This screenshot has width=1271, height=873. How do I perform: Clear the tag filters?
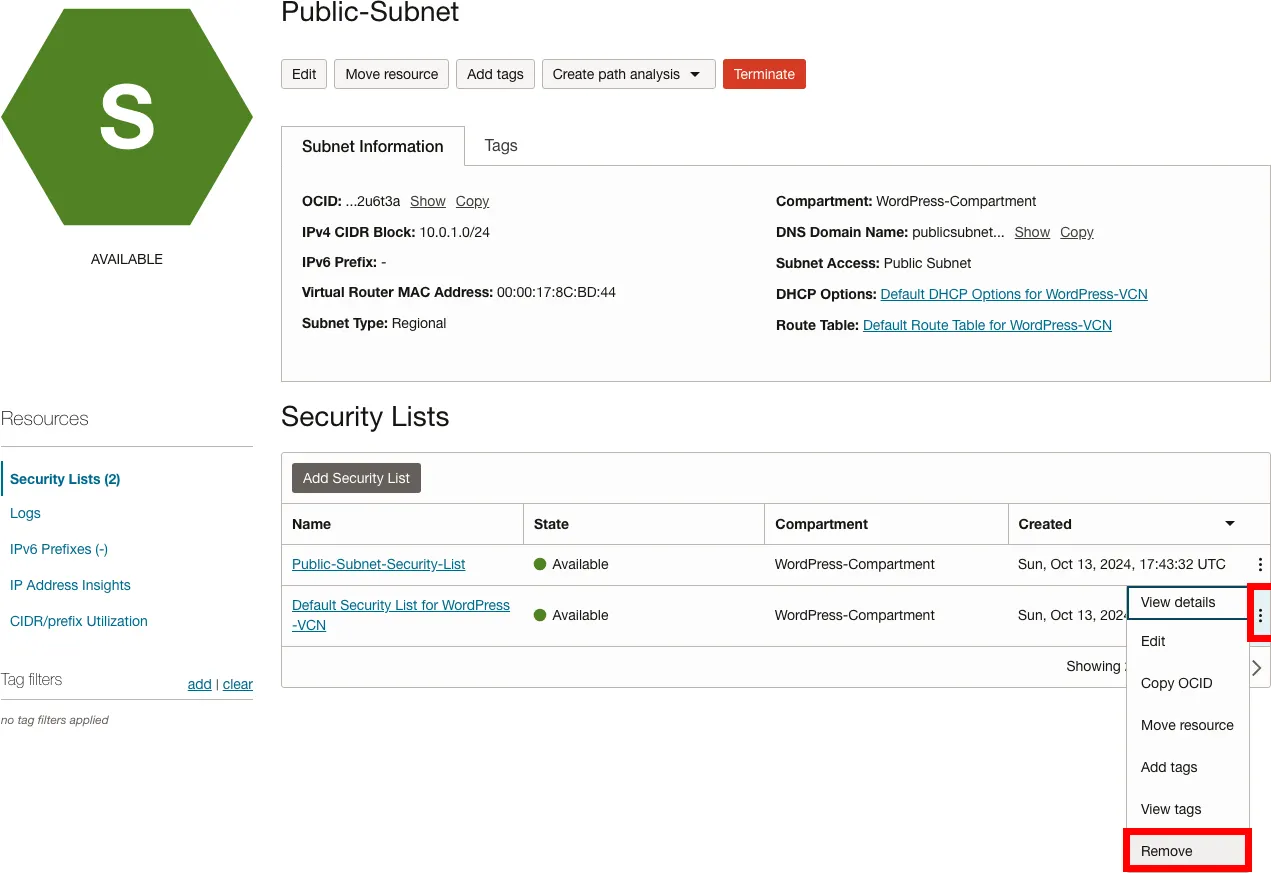pyautogui.click(x=238, y=684)
